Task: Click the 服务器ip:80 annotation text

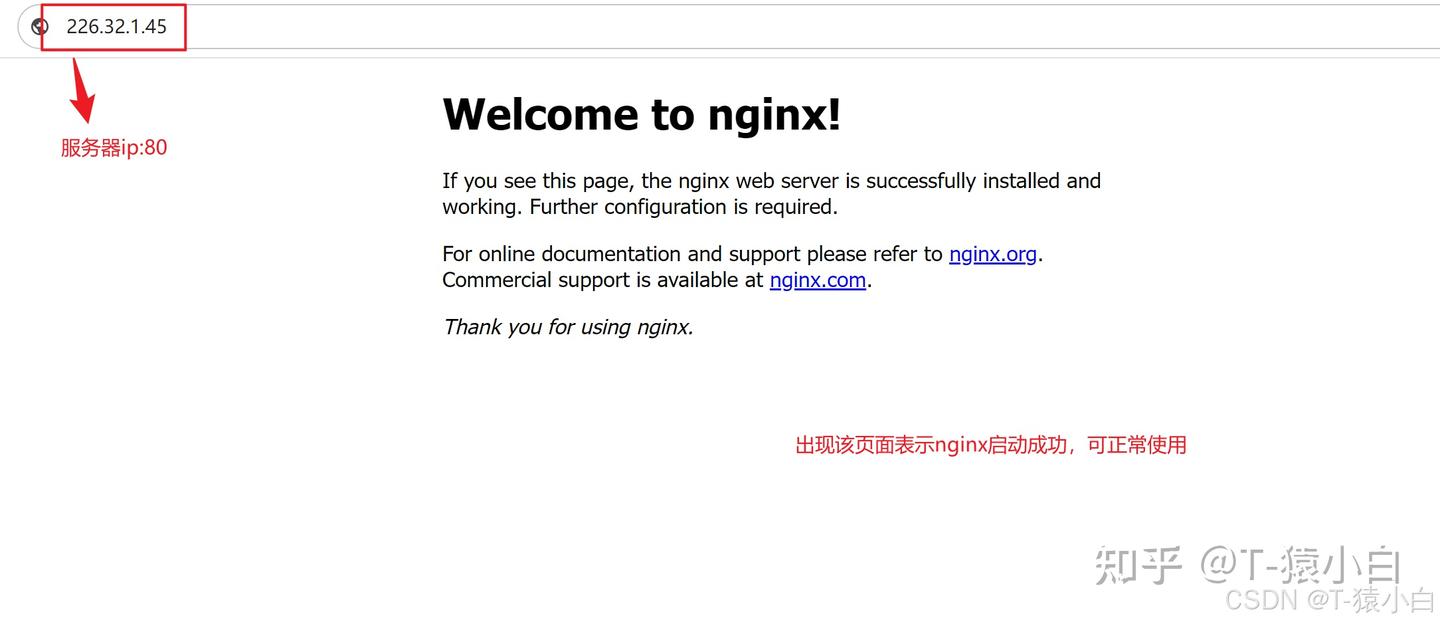Action: [x=113, y=147]
